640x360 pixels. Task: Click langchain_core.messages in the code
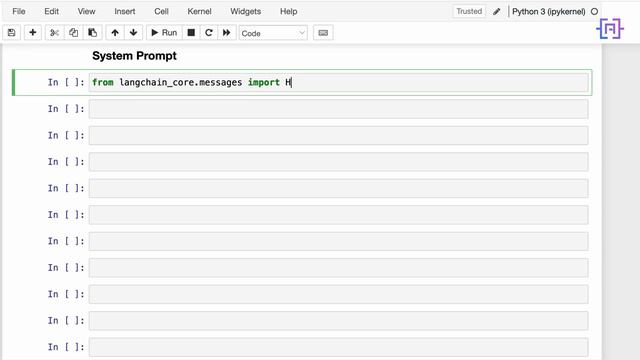point(180,82)
